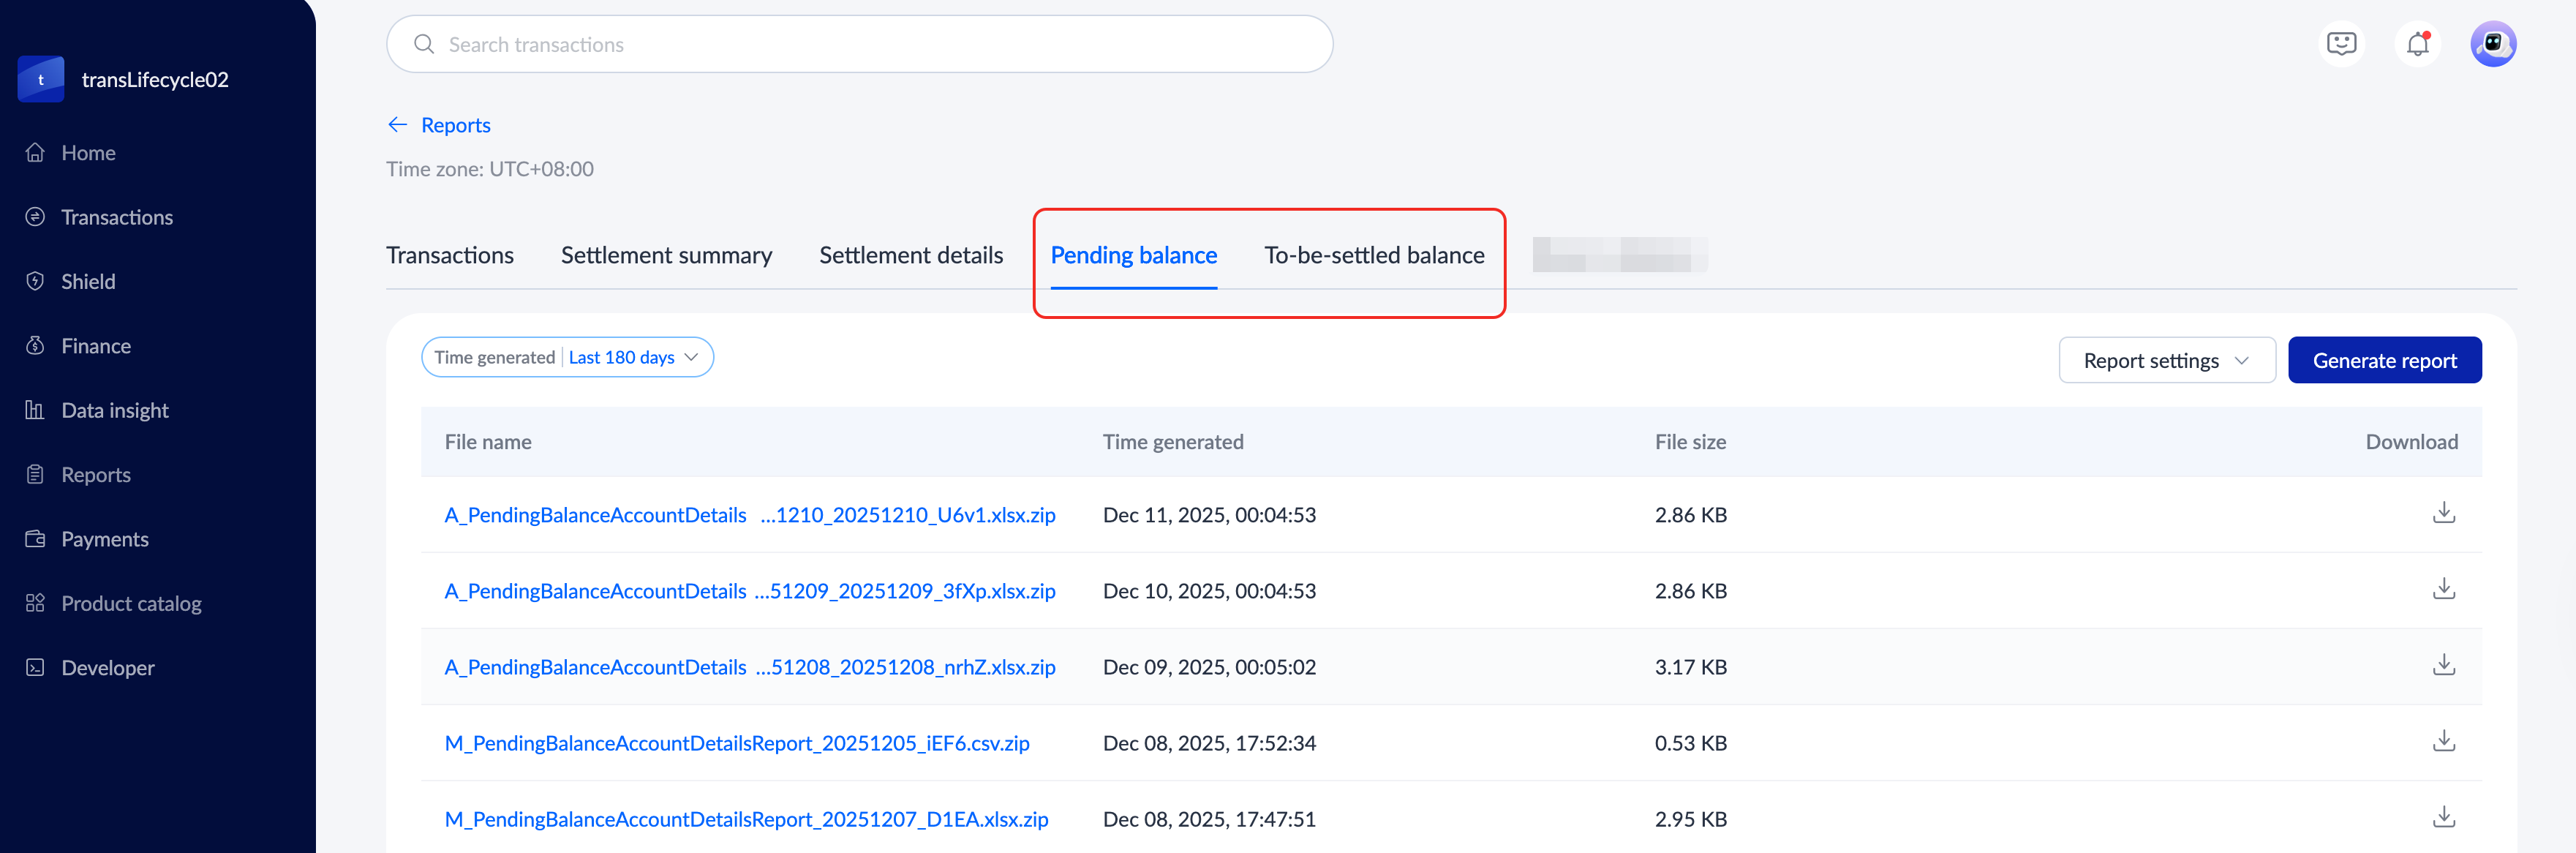Click the Search transactions field
Viewport: 2576px width, 853px height.
pyautogui.click(x=860, y=44)
